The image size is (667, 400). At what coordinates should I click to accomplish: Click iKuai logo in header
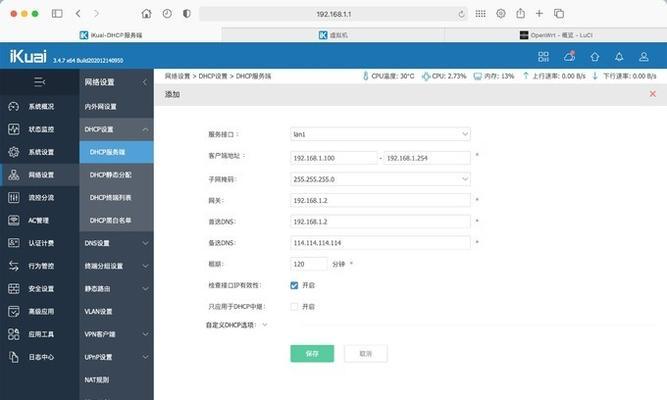coord(28,56)
